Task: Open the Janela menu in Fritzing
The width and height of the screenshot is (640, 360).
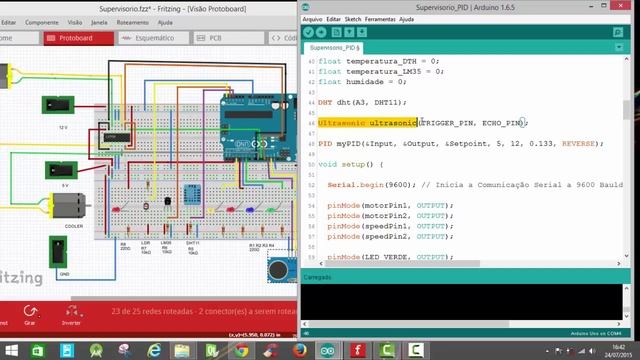Action: pos(99,22)
